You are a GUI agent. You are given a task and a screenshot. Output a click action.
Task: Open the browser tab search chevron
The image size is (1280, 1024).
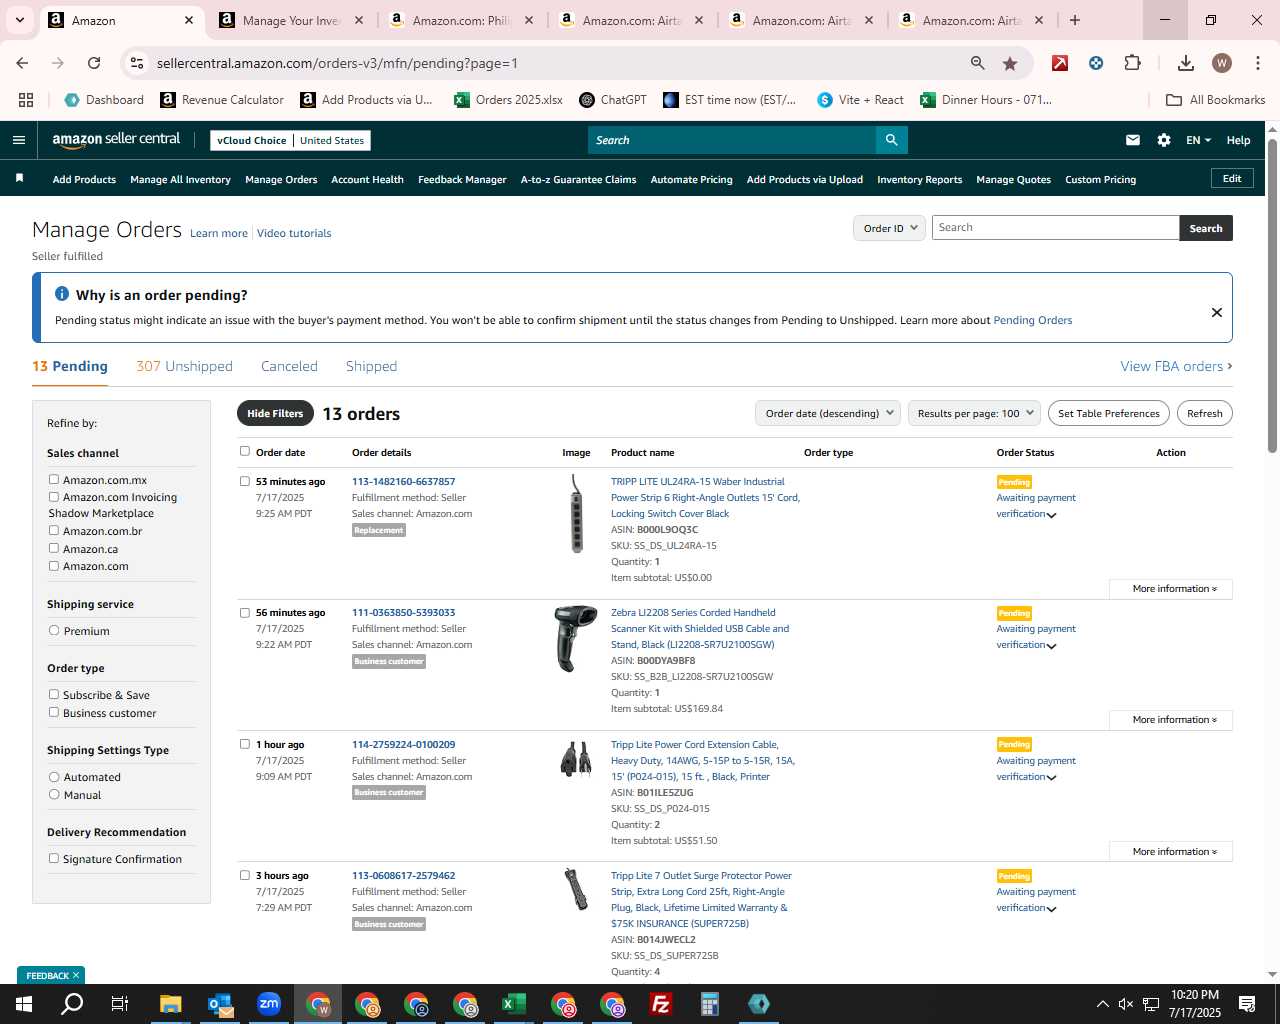(x=19, y=20)
